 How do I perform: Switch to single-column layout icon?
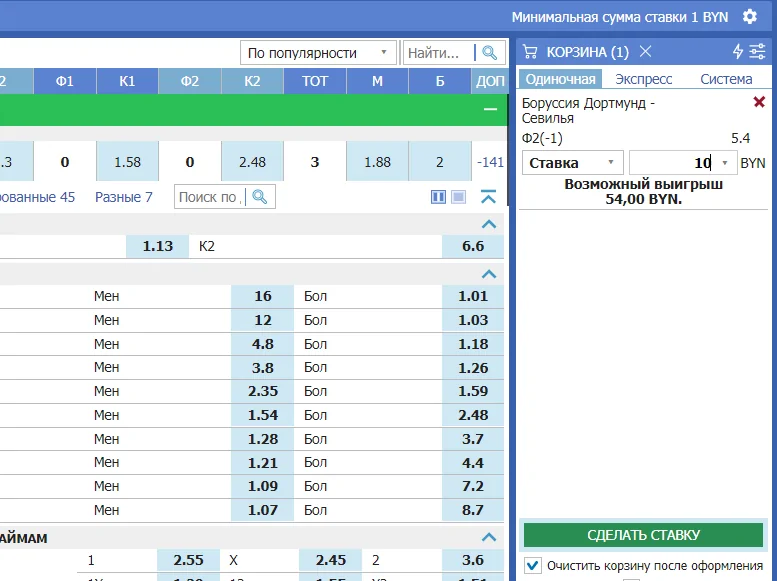pos(458,197)
